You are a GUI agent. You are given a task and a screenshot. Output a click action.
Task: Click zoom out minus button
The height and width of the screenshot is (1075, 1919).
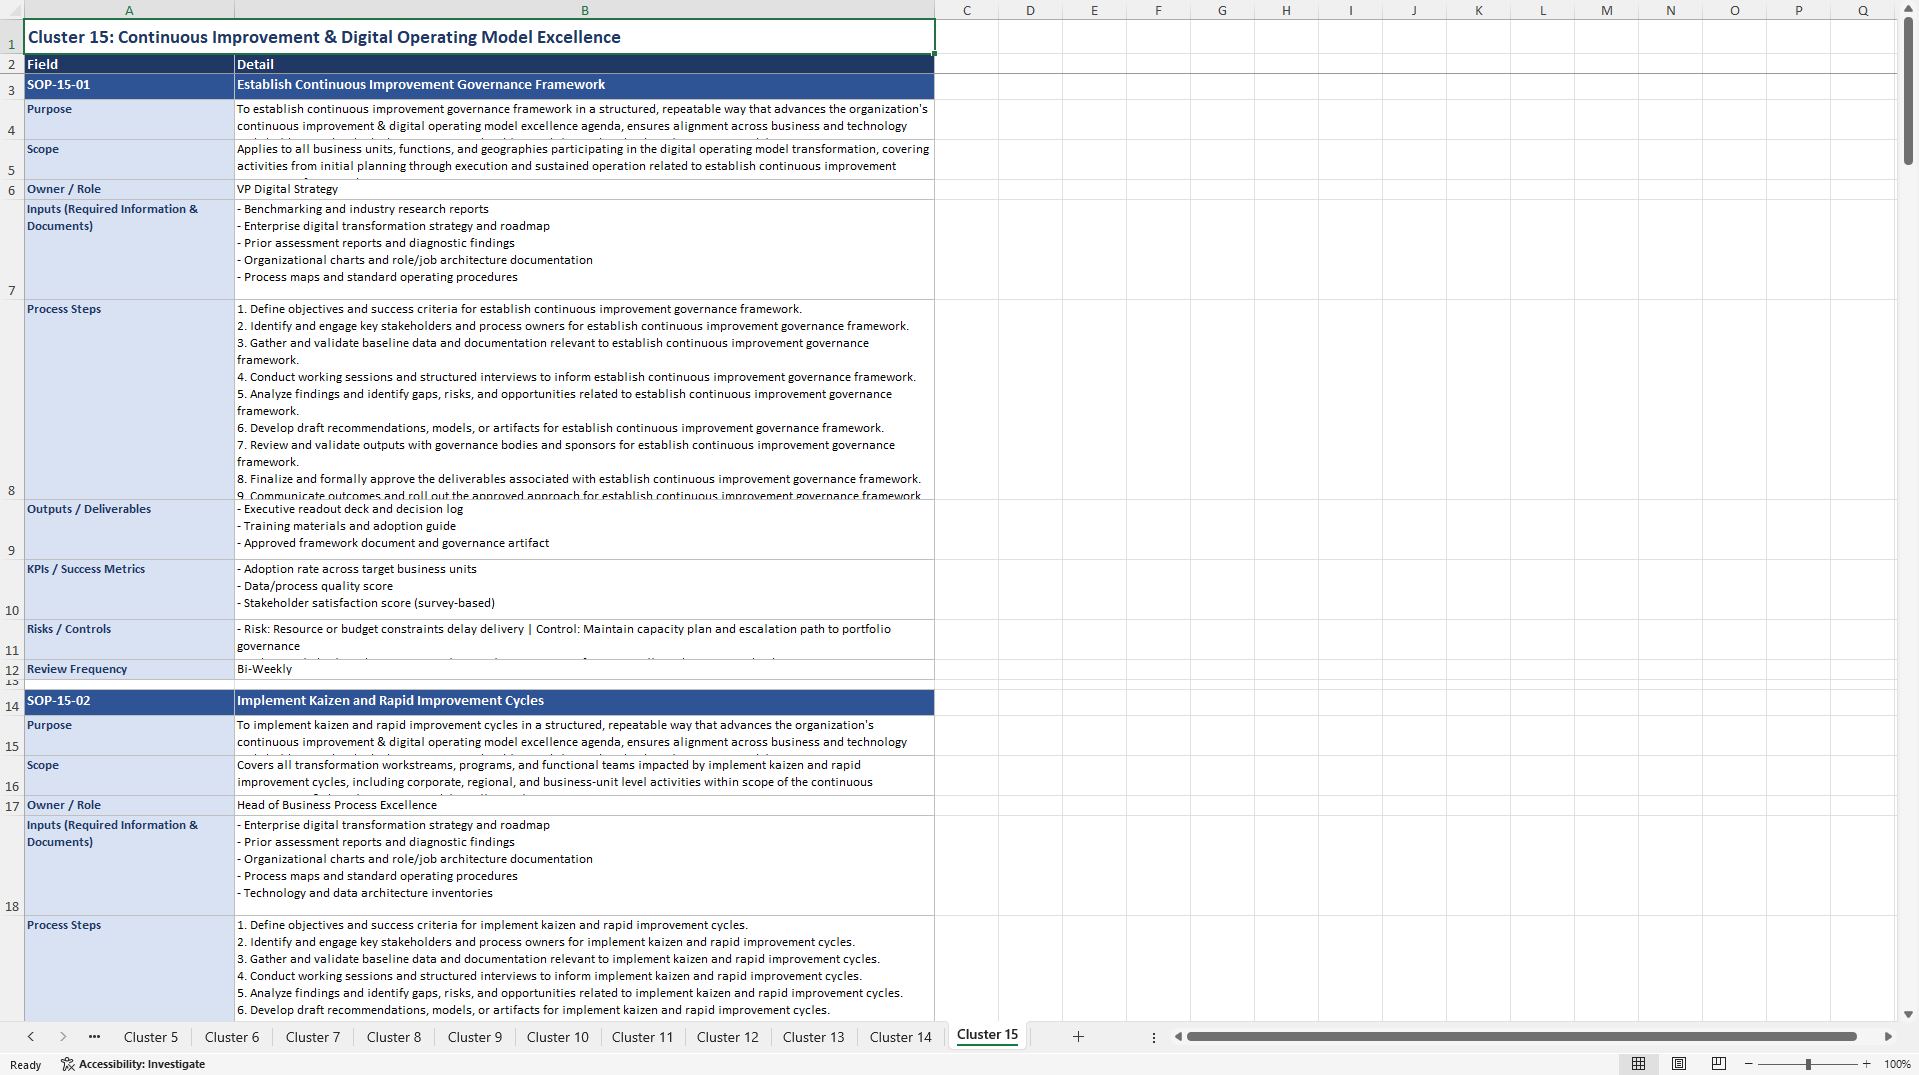pos(1749,1064)
